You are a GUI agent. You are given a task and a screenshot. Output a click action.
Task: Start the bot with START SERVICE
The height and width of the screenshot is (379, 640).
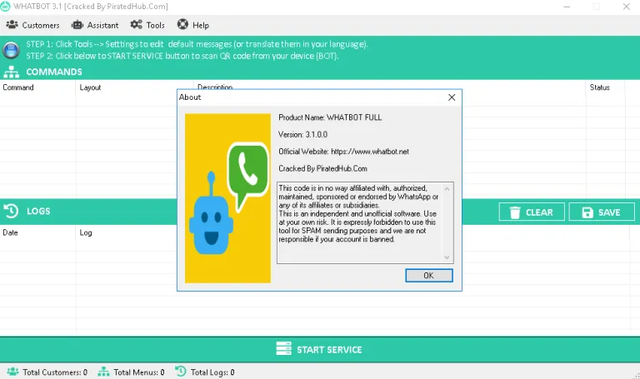click(320, 350)
